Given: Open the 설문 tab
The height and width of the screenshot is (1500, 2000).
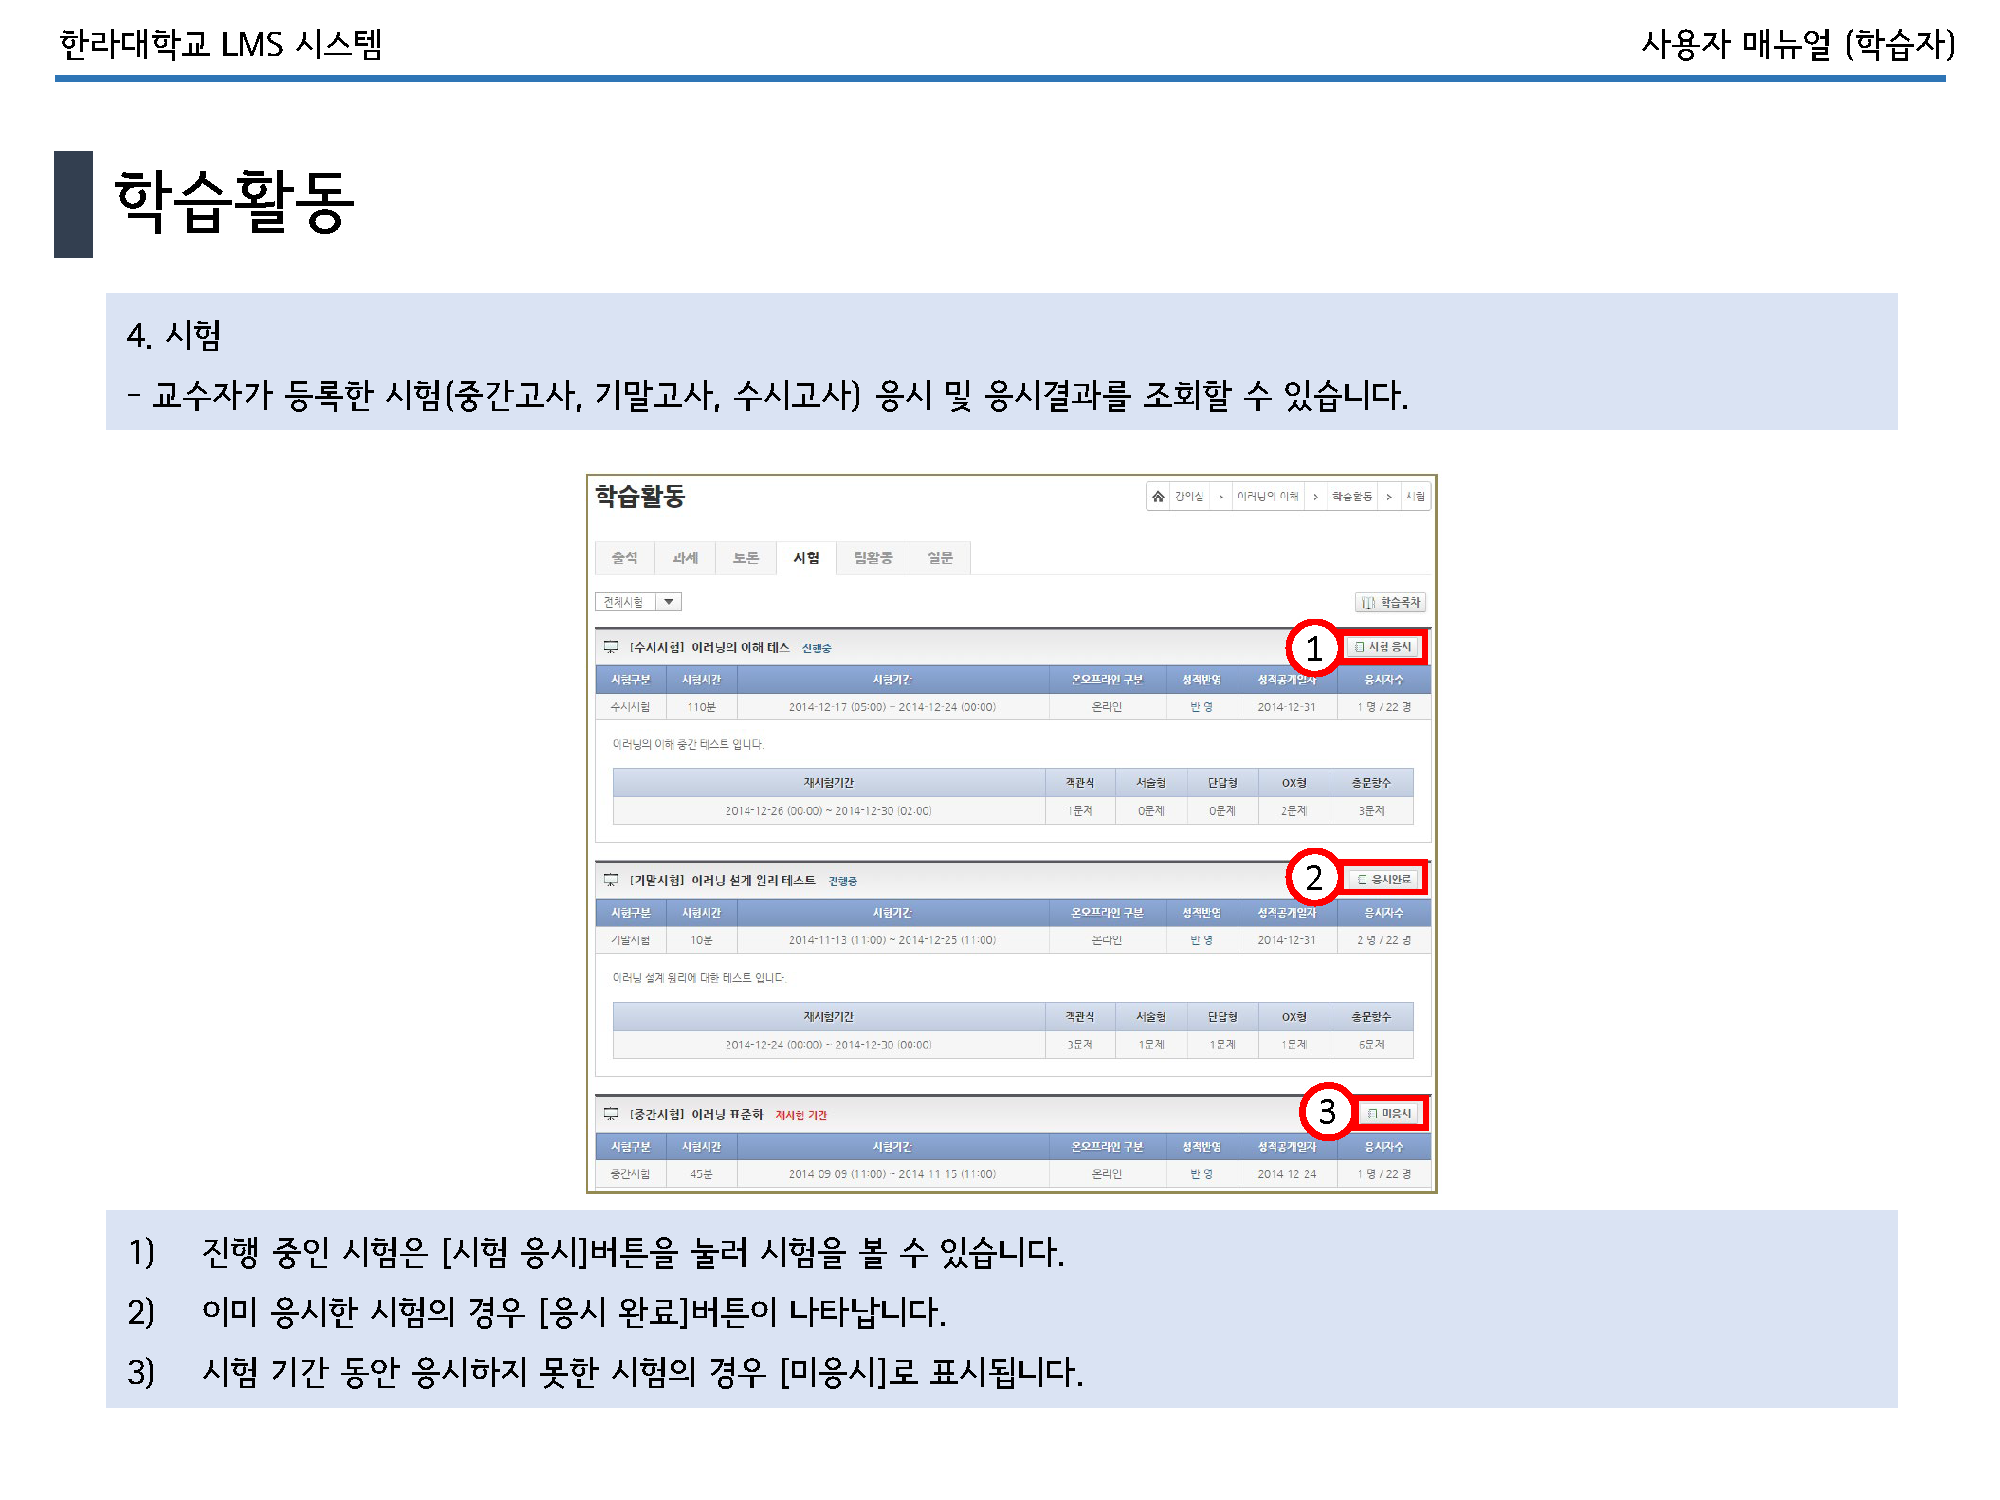Looking at the screenshot, I should 940,558.
